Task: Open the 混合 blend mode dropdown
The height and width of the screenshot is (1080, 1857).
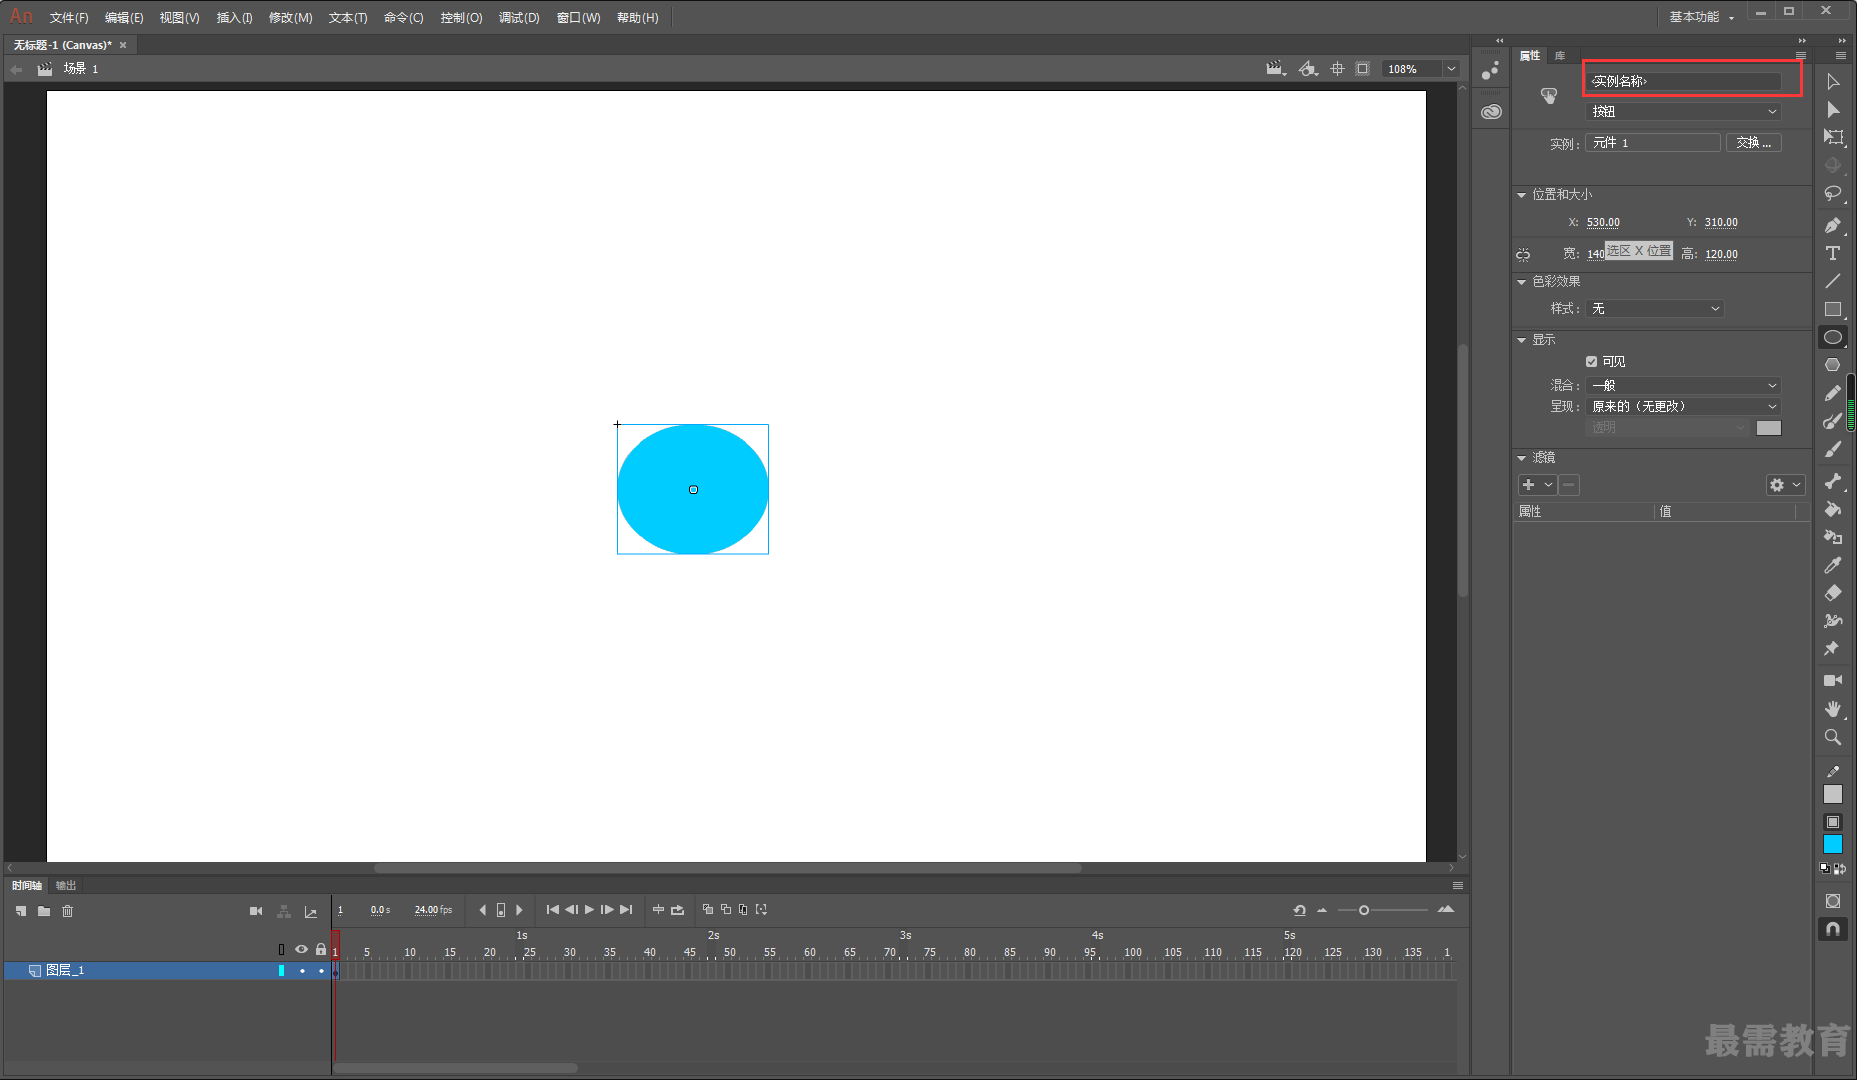Action: 1684,385
